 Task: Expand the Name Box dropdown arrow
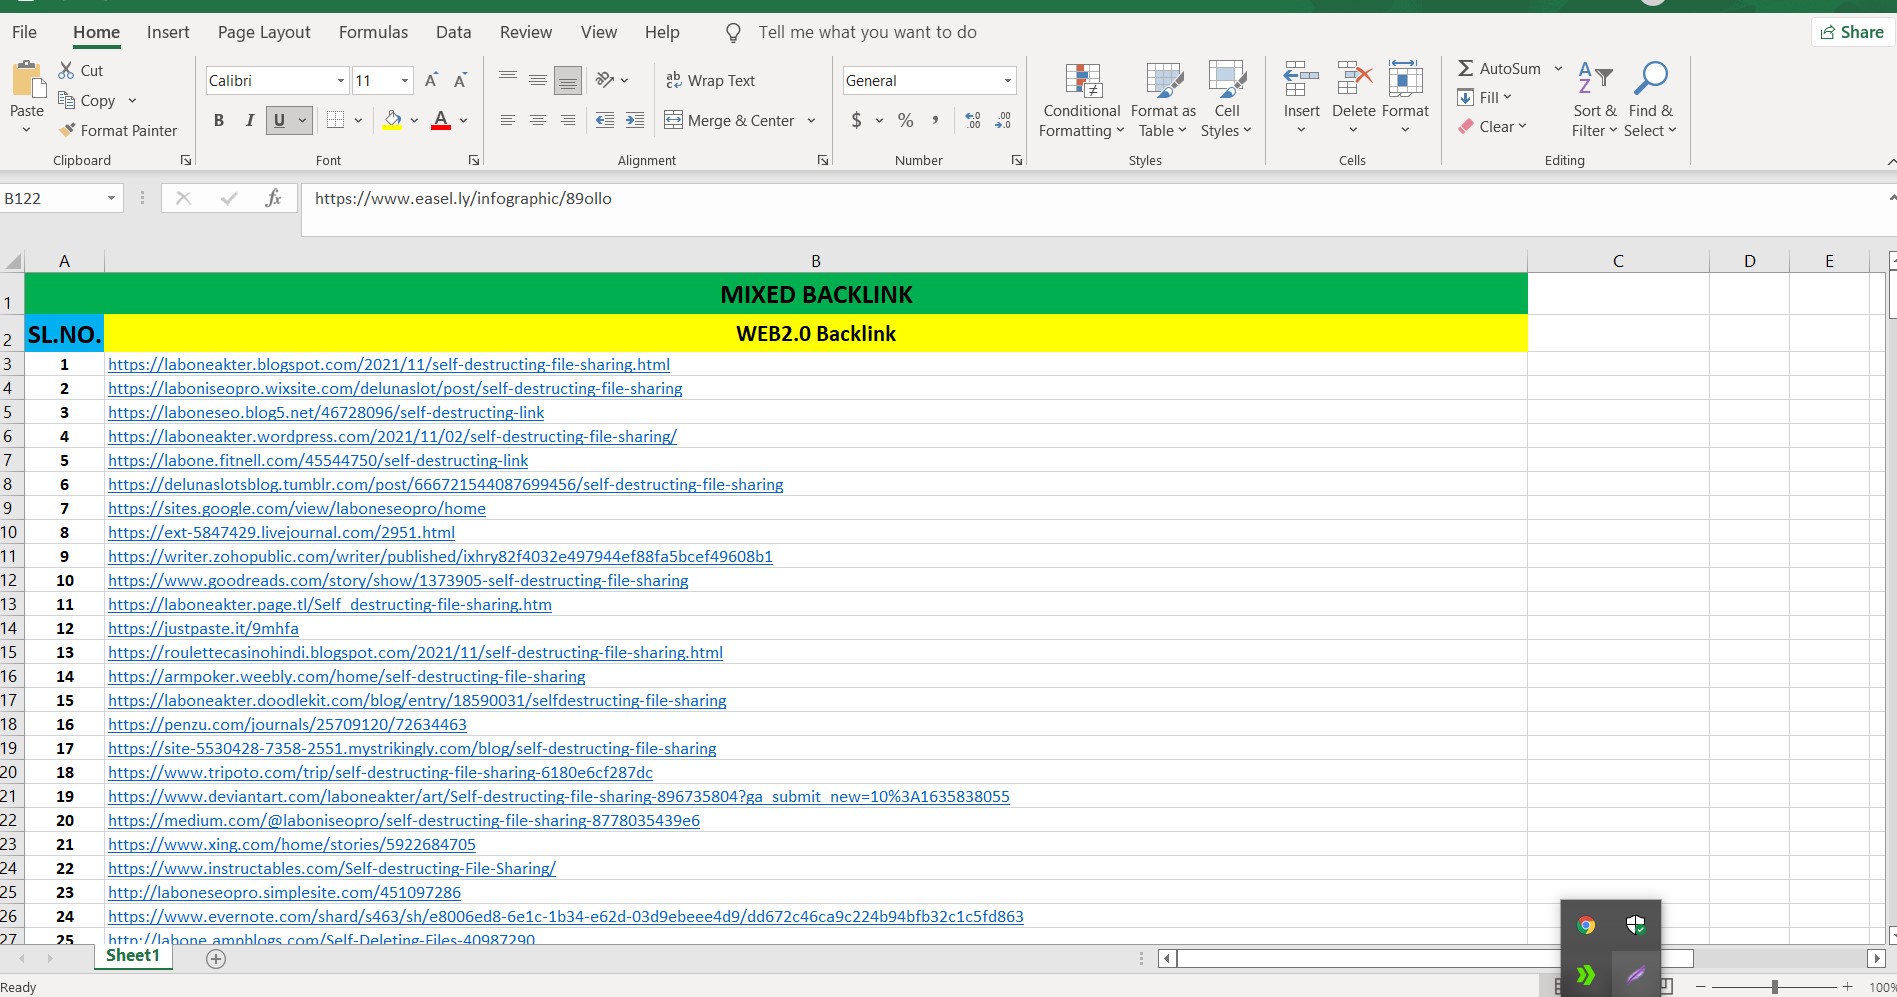tap(111, 198)
